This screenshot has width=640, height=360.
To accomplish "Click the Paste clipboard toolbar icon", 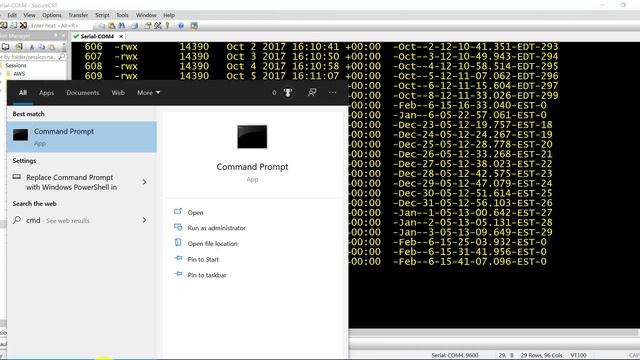I will click(x=111, y=26).
